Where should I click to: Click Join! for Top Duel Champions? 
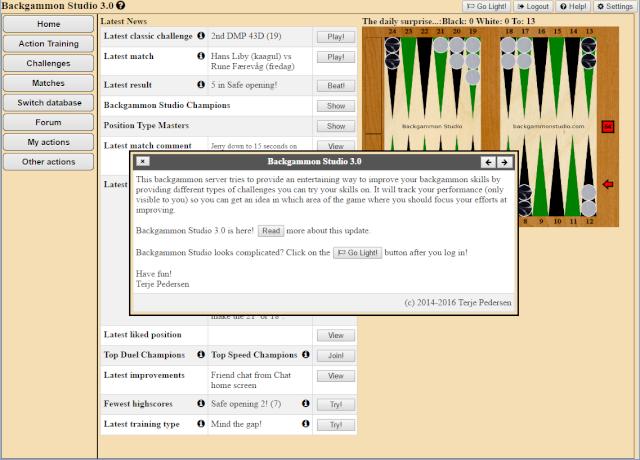click(336, 356)
